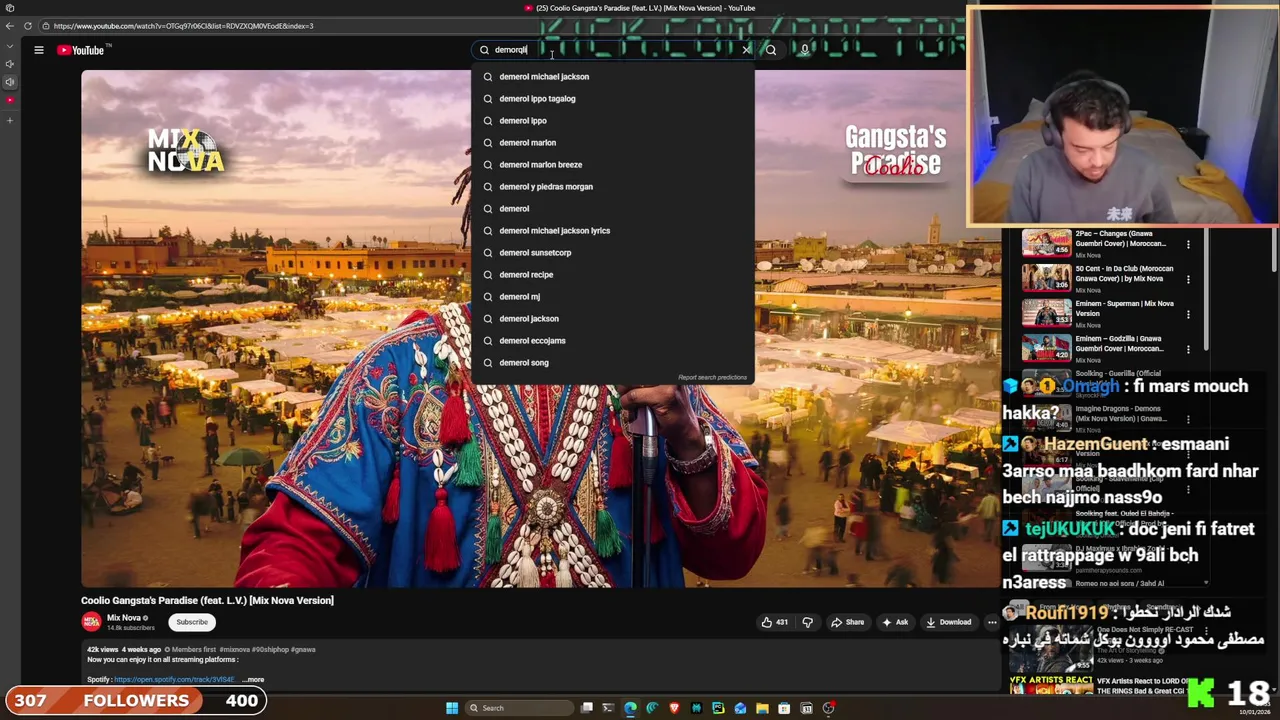Open OBS Studio icon on taskbar
Screen dimensions: 1280x720
tap(829, 708)
